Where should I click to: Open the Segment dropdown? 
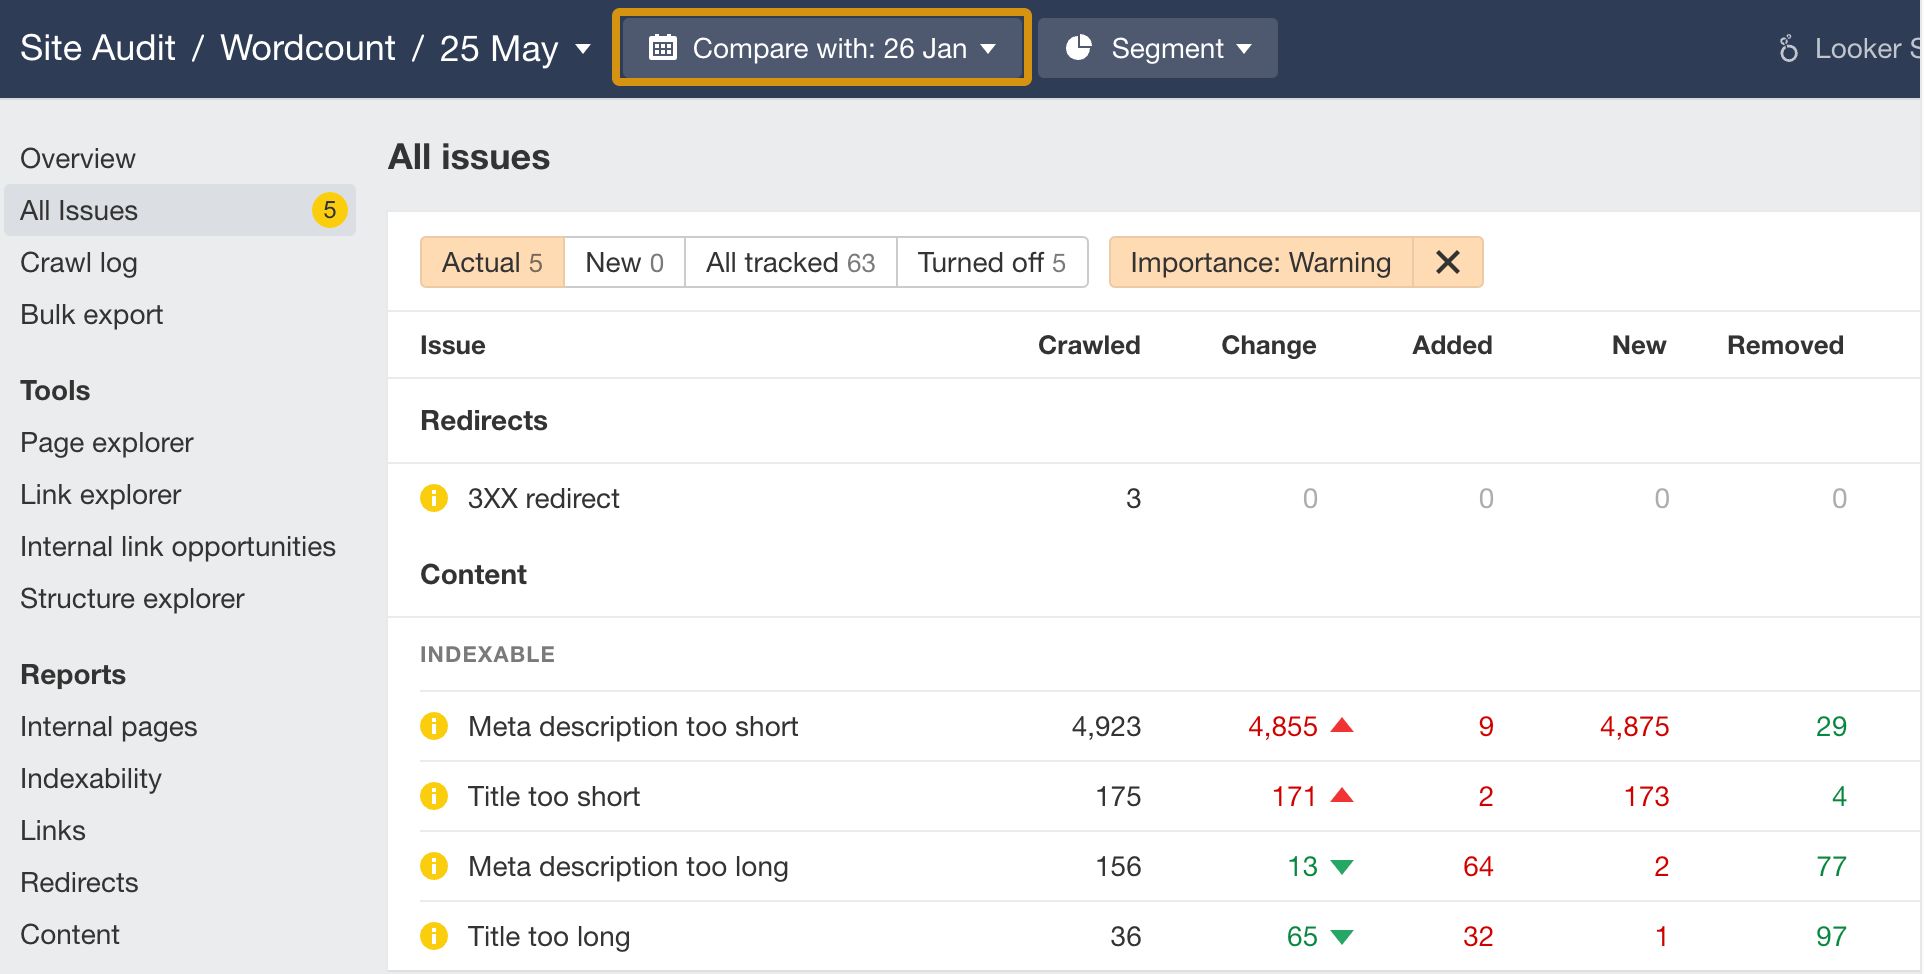pyautogui.click(x=1157, y=47)
